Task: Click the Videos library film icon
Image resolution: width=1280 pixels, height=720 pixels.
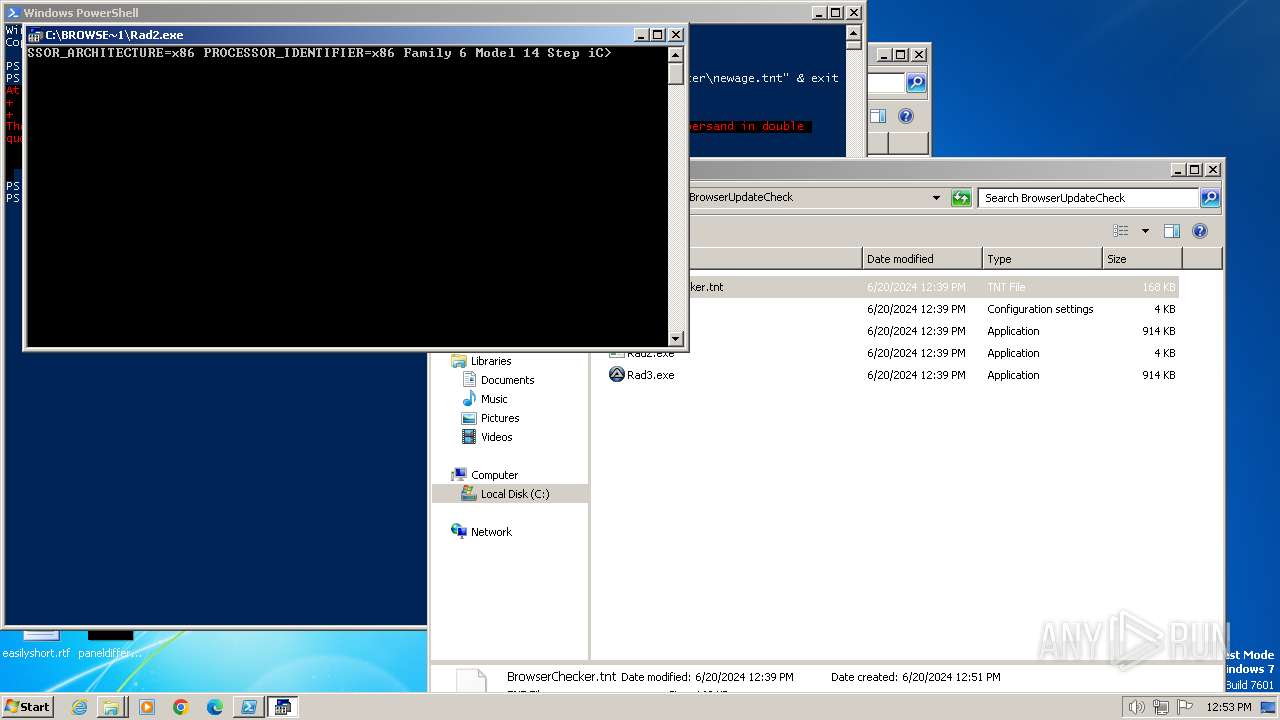Action: 469,437
